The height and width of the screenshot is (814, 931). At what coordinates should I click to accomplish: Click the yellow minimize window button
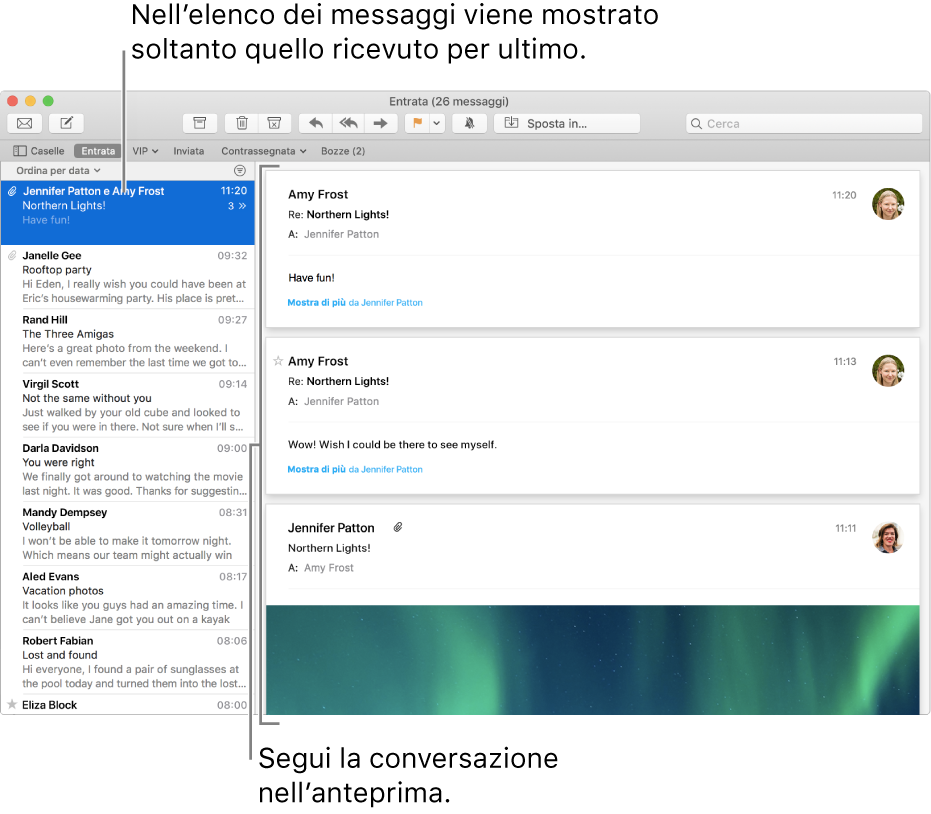pos(30,101)
